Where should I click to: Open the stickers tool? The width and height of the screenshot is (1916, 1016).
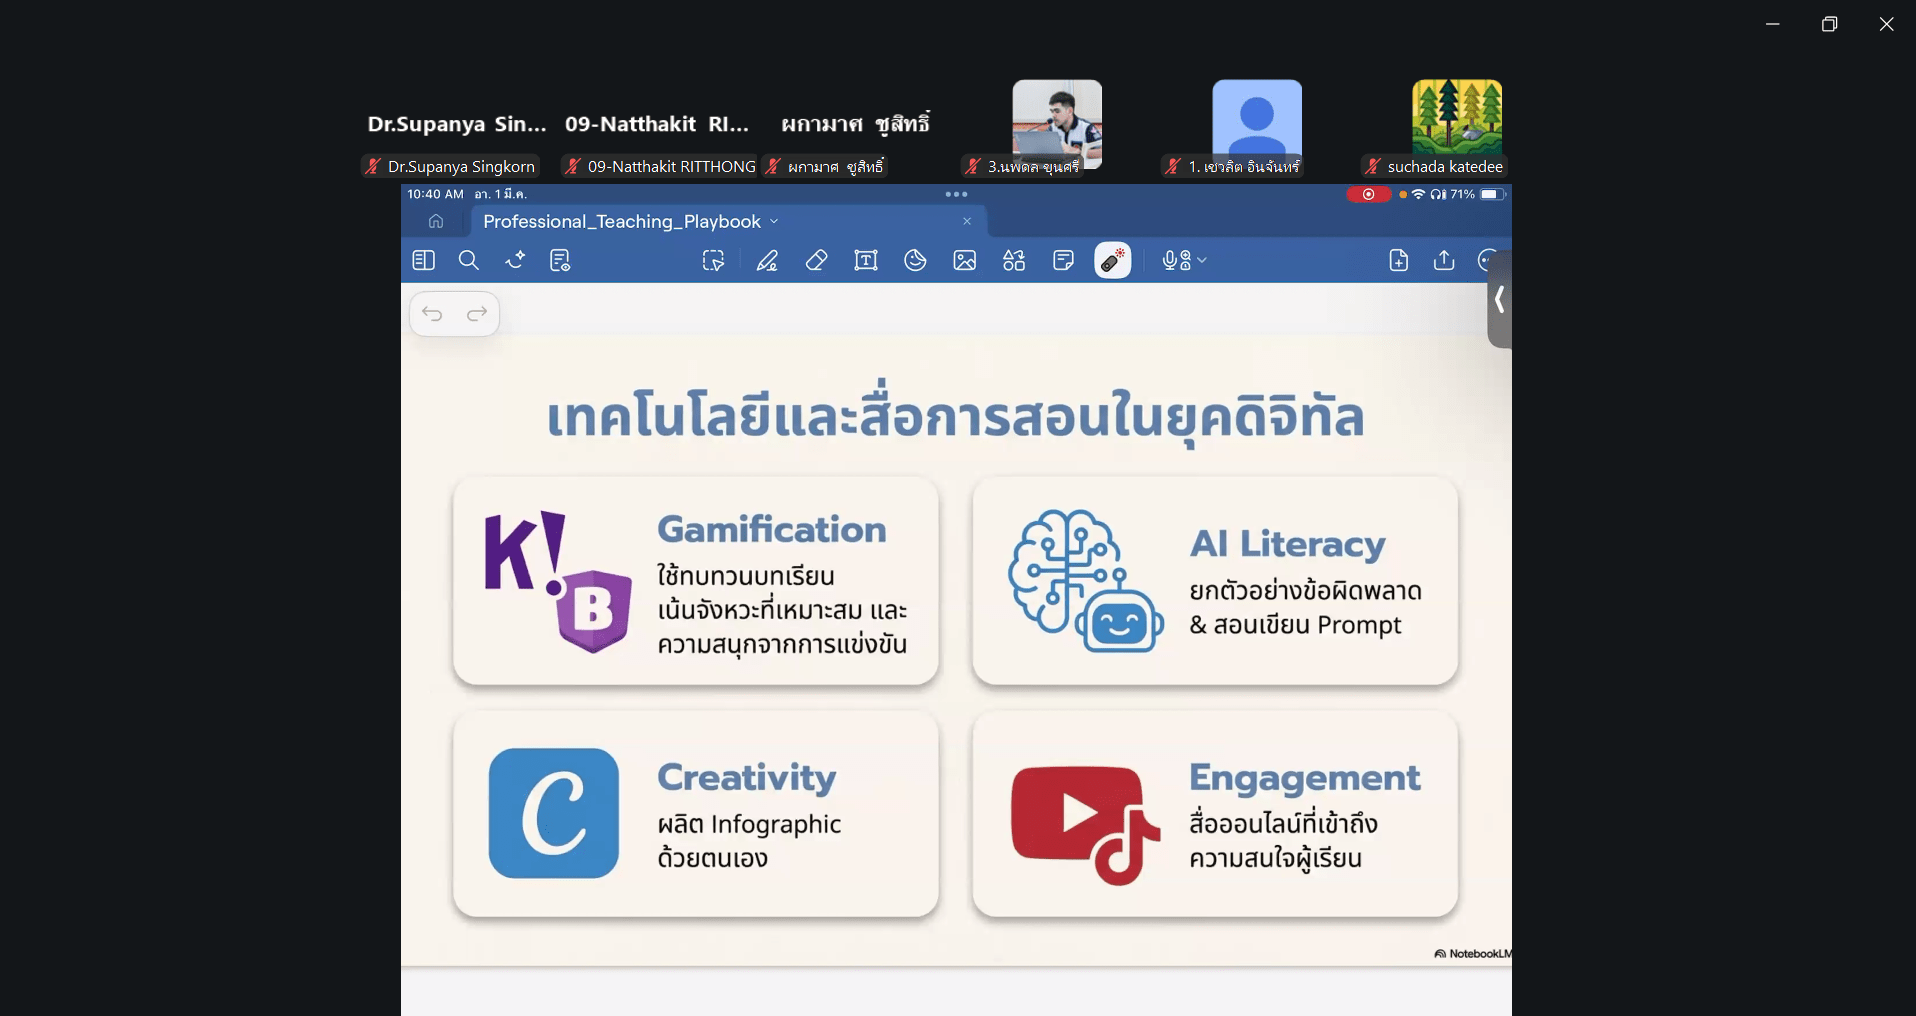tap(915, 261)
